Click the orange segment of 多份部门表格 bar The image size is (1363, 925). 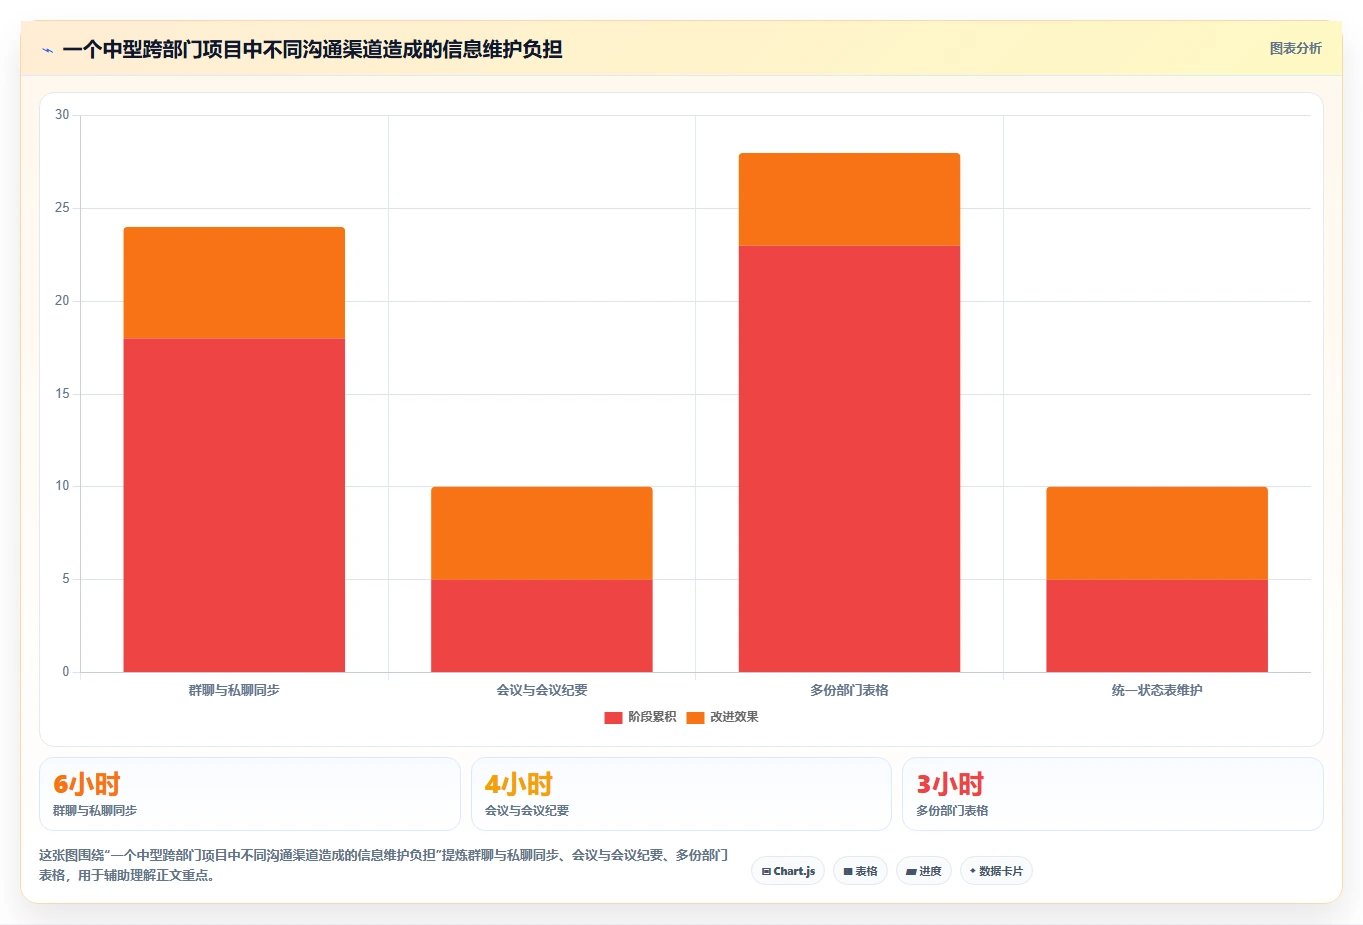(x=849, y=199)
